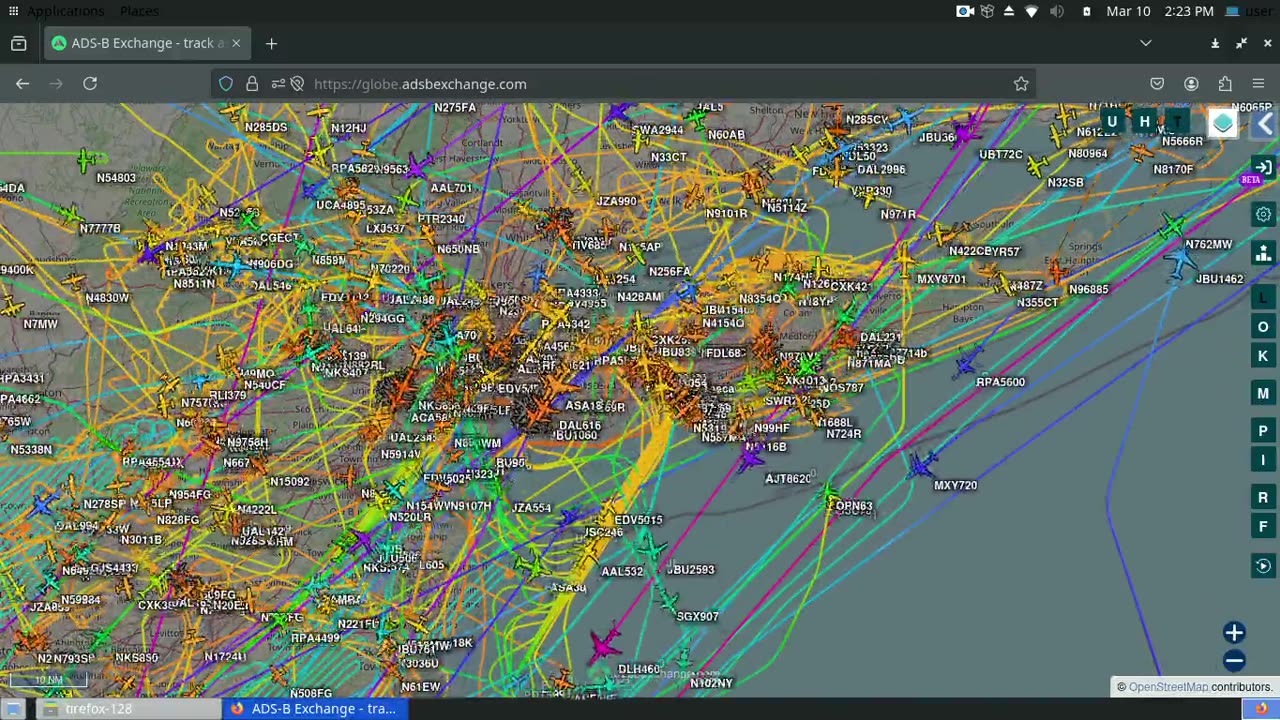This screenshot has width=1280, height=720.
Task: Reload the ADS-B Exchange page
Action: pyautogui.click(x=90, y=84)
